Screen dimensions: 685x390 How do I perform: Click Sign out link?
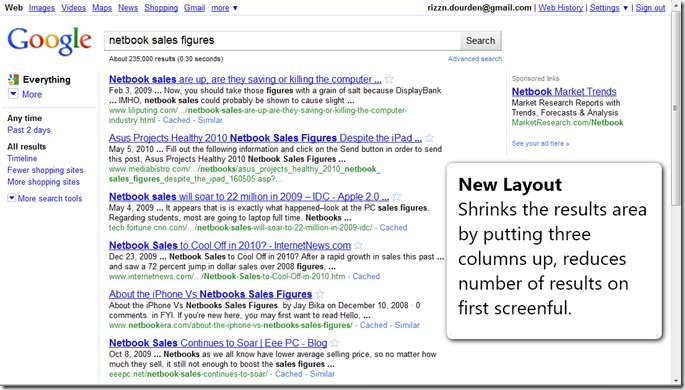(x=650, y=8)
